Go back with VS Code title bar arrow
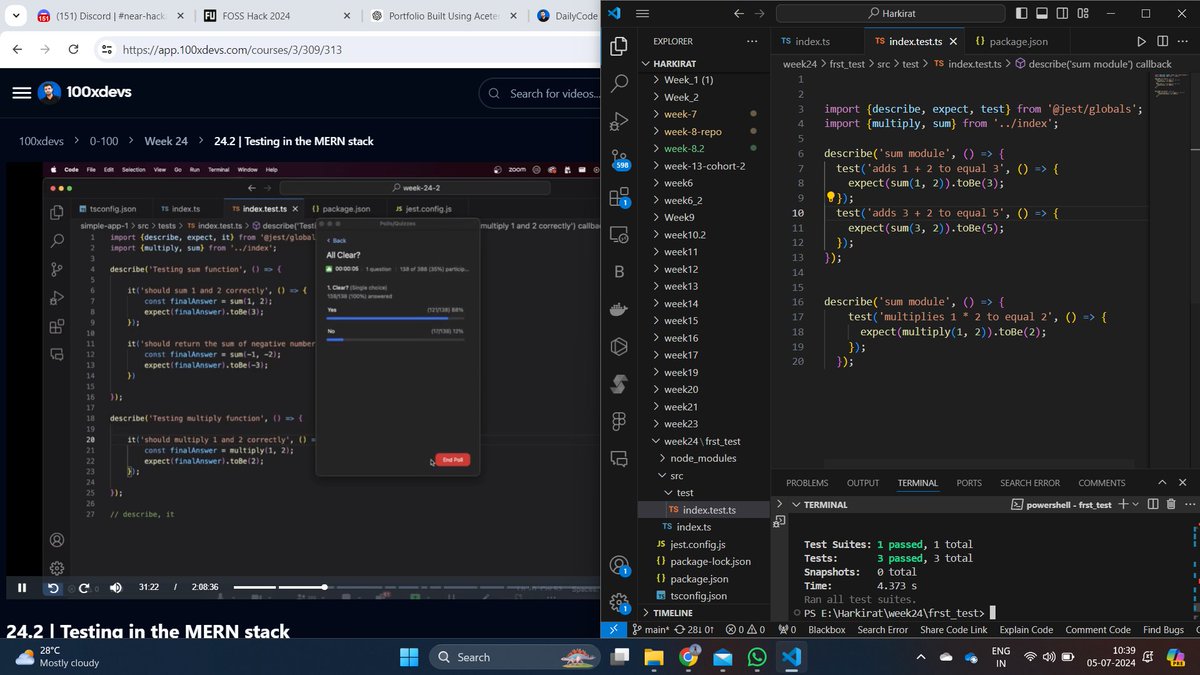The width and height of the screenshot is (1200, 675). click(x=738, y=13)
